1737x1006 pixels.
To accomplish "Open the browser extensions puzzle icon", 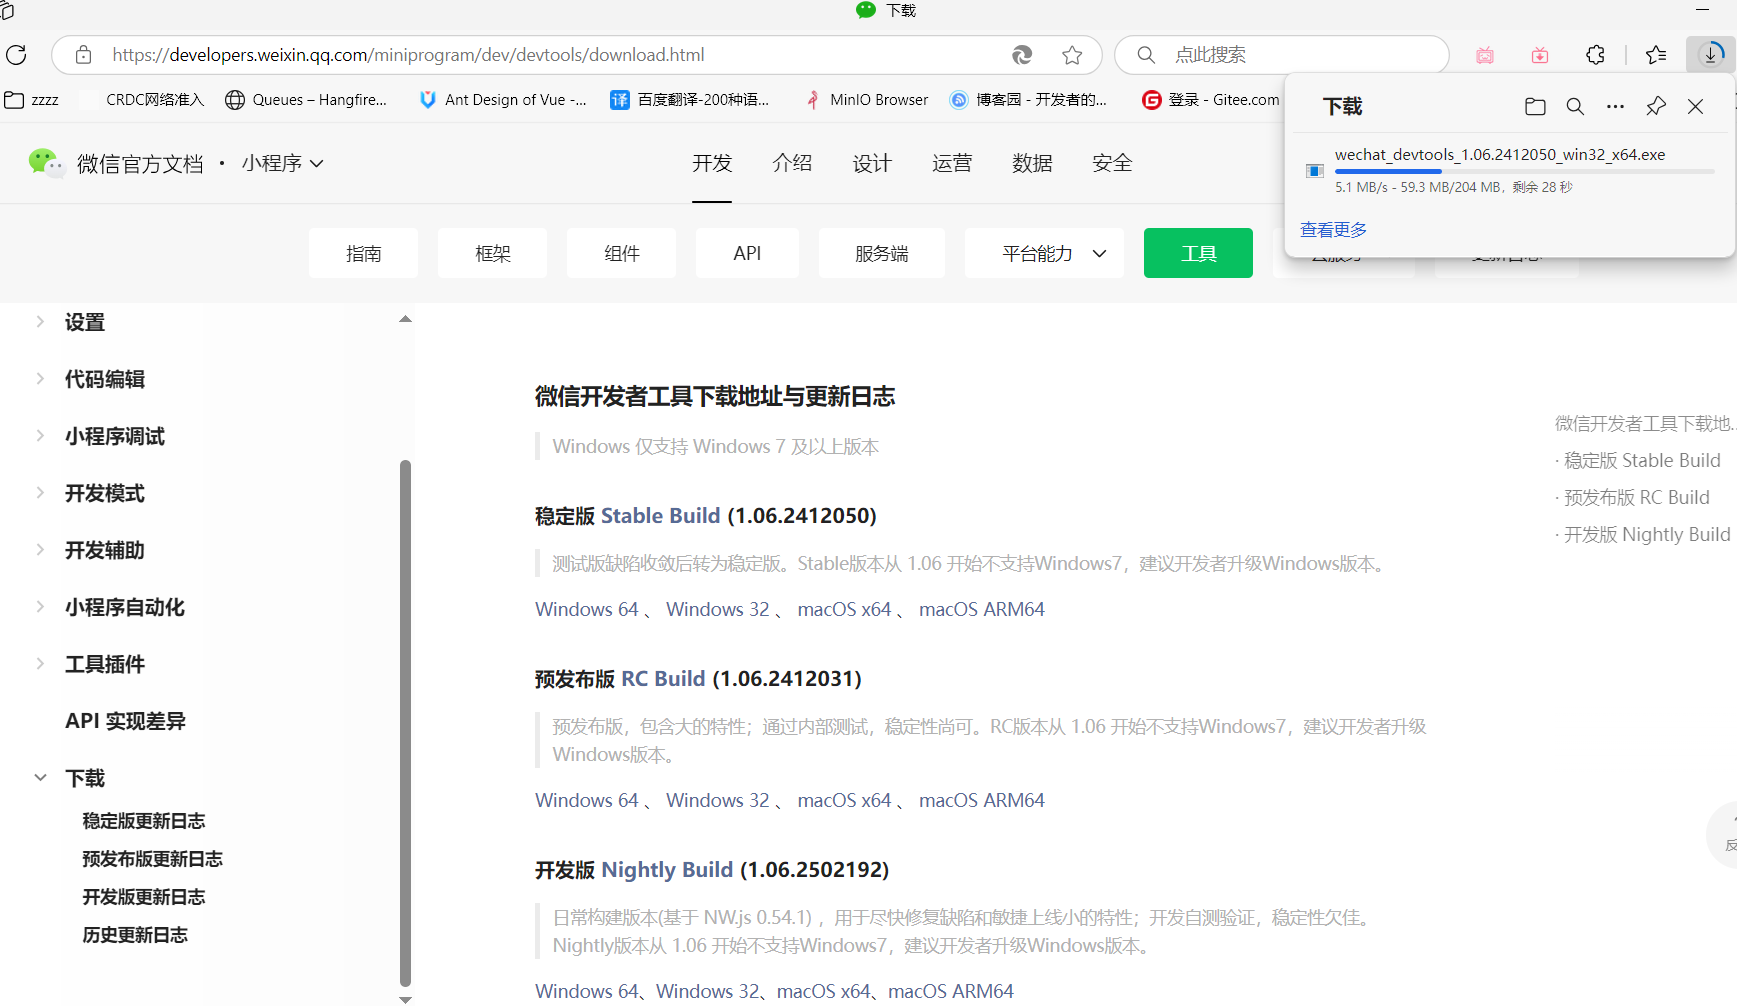I will [1595, 55].
